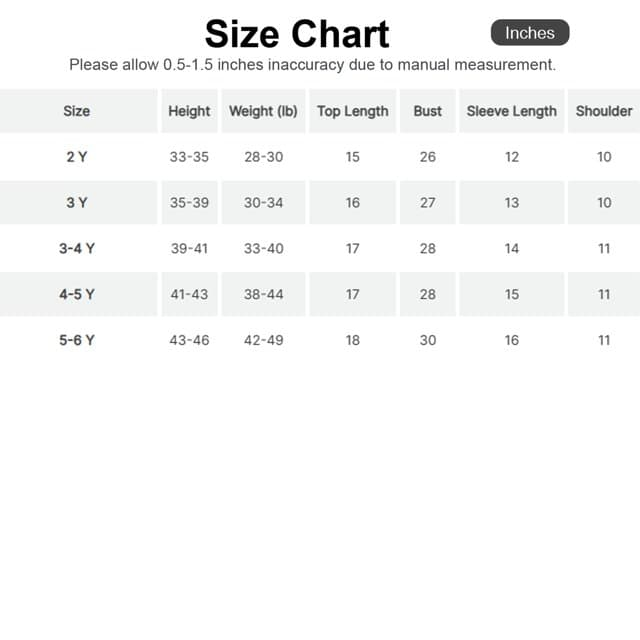Click the 3 Y size row label
Screen dimensions: 640x640
pyautogui.click(x=77, y=203)
